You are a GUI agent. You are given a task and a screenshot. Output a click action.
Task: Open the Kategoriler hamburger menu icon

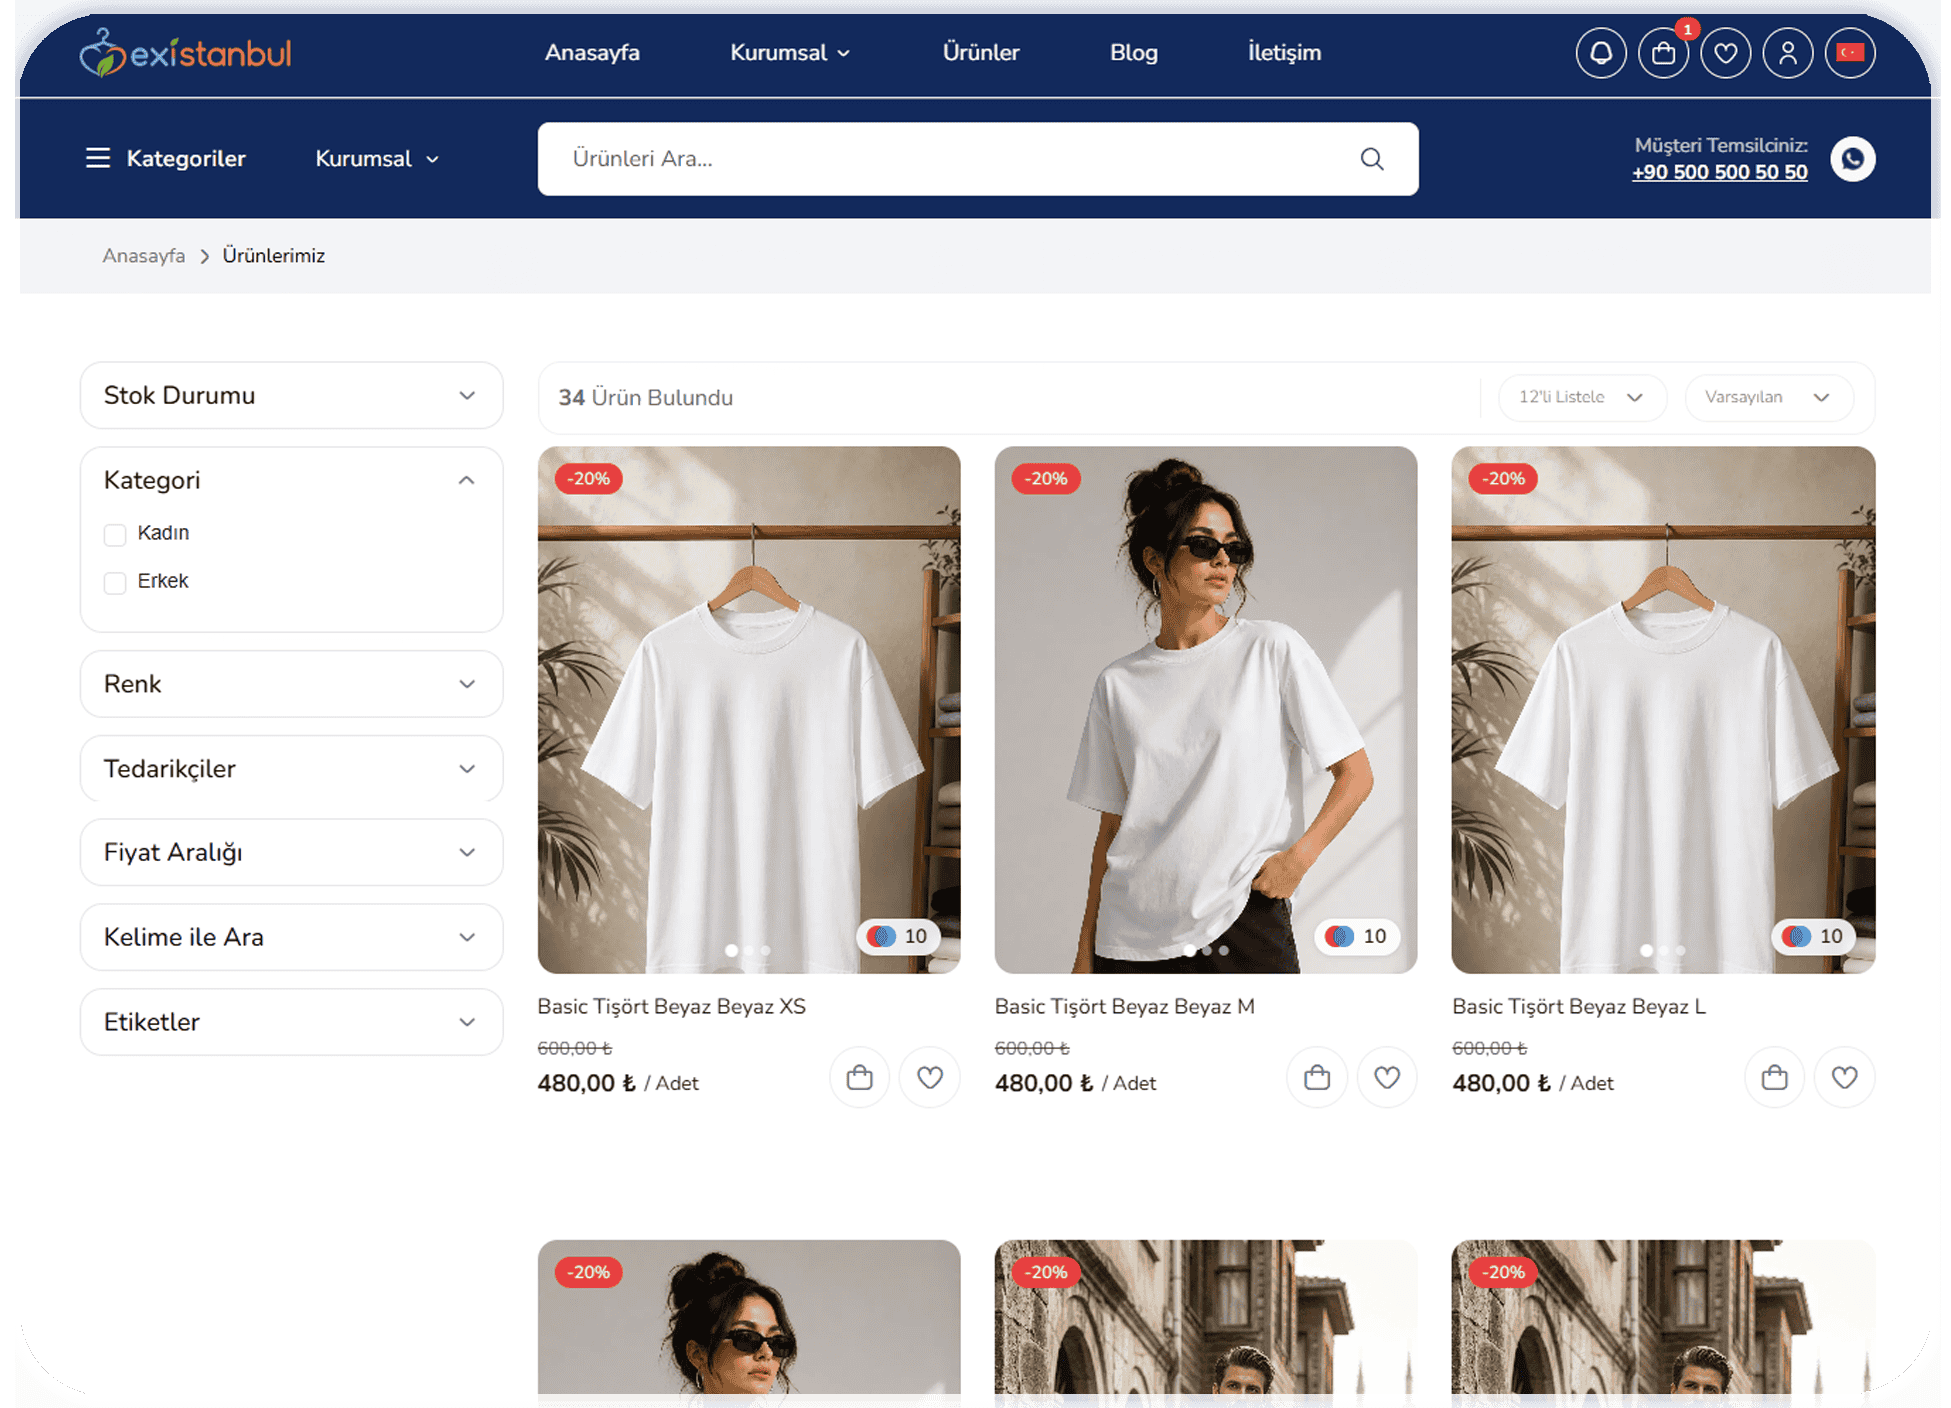[x=98, y=158]
